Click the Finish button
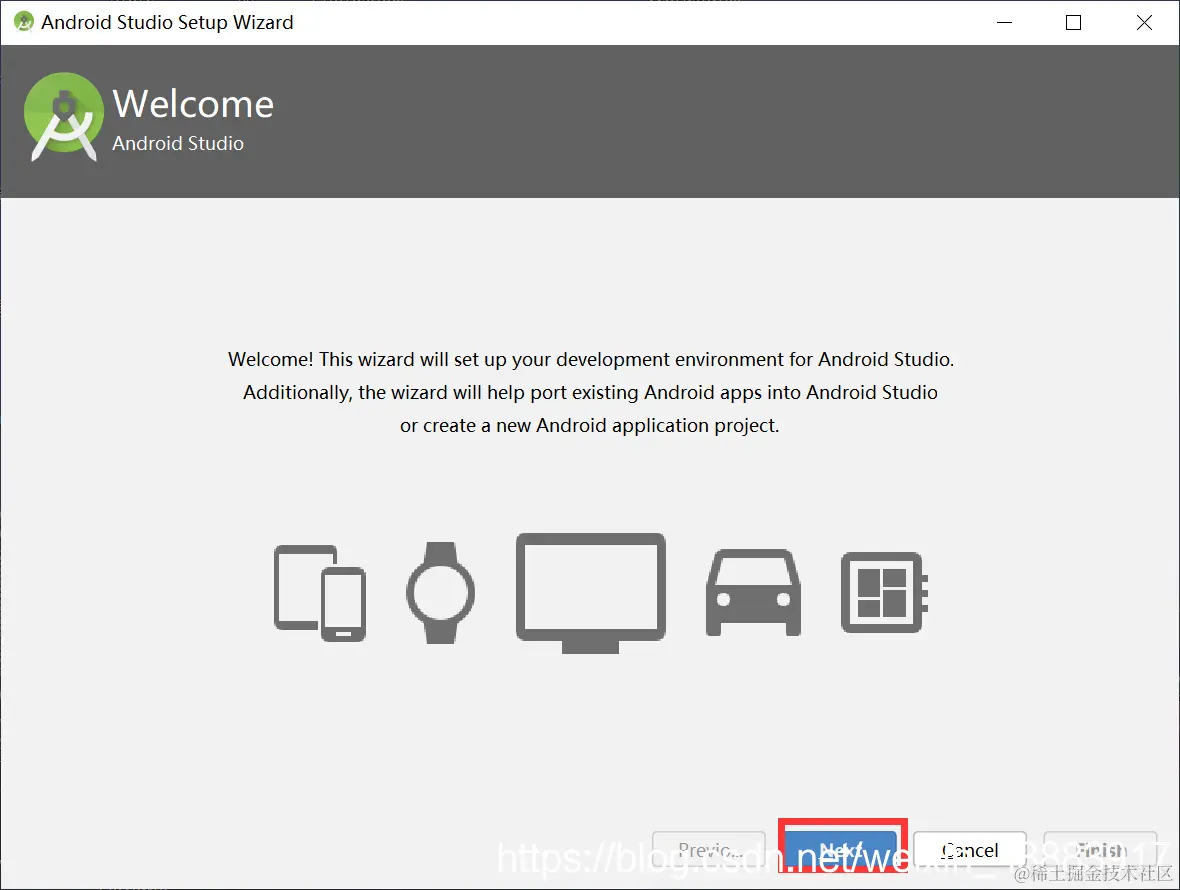This screenshot has width=1180, height=890. point(1100,850)
